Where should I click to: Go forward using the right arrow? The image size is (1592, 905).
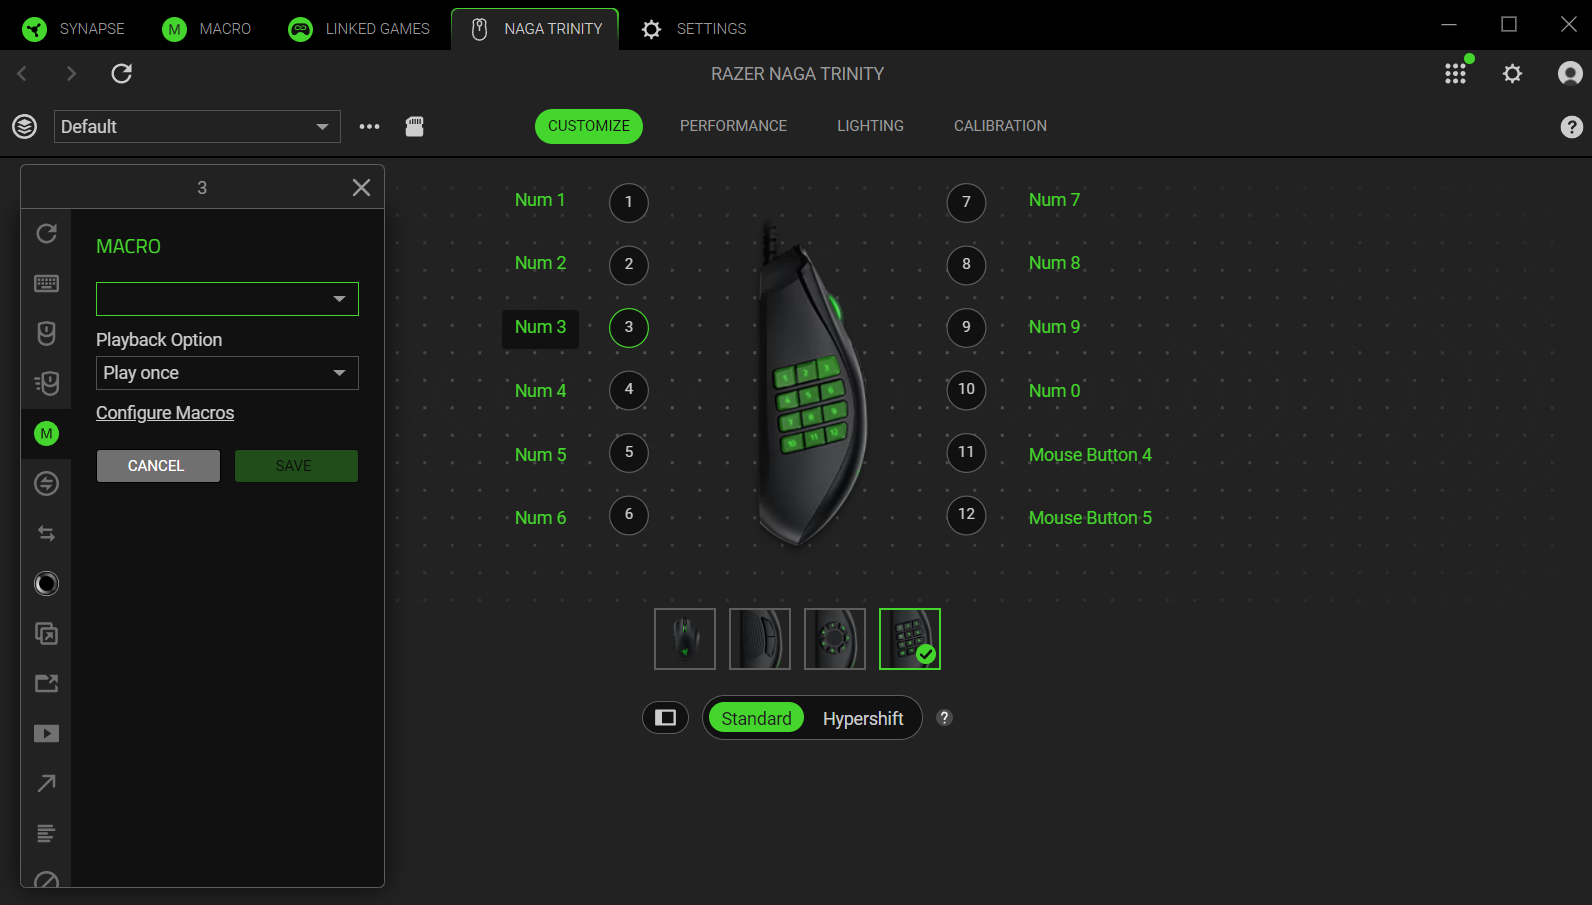(x=71, y=74)
